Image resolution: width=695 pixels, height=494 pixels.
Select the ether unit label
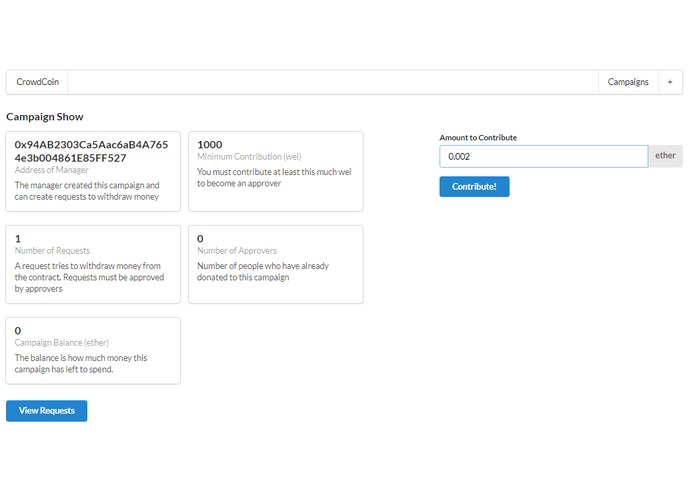click(665, 156)
